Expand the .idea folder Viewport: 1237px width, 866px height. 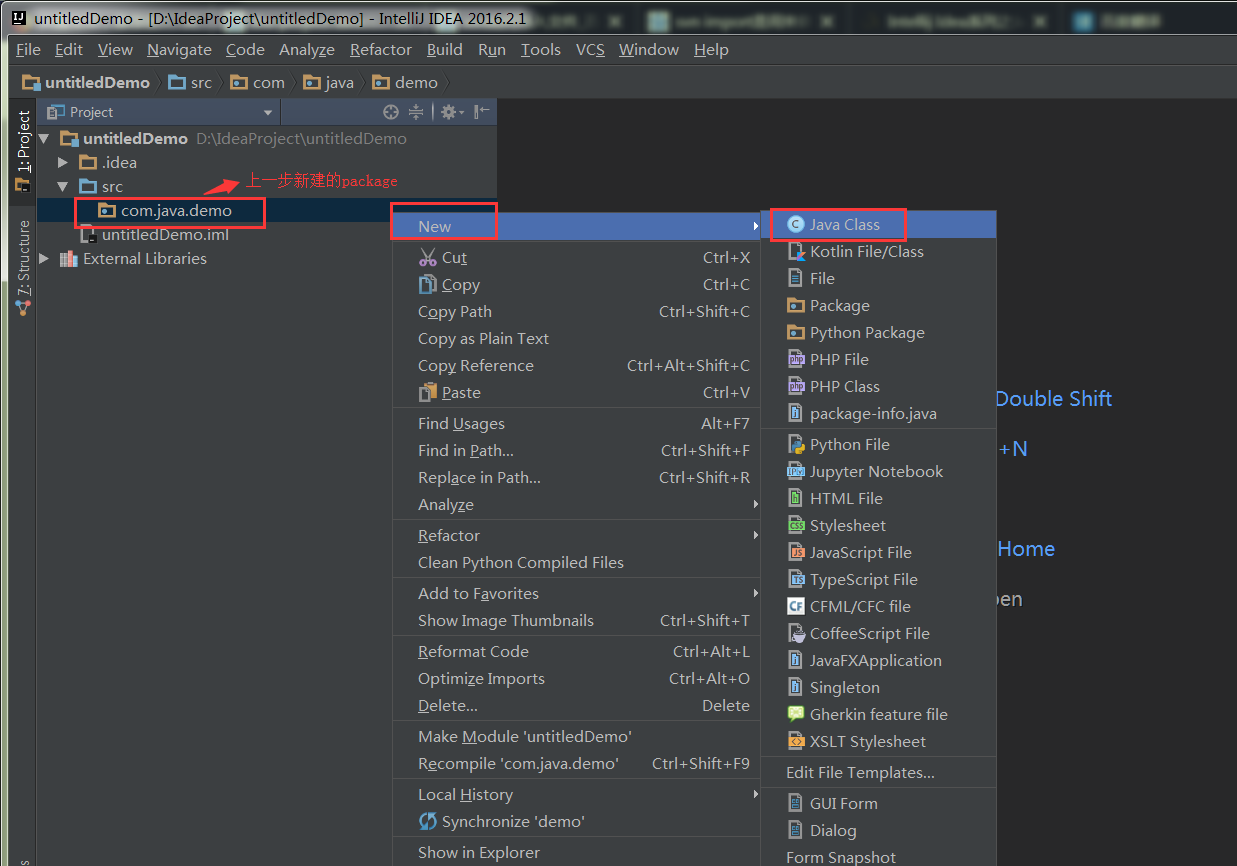click(x=63, y=163)
